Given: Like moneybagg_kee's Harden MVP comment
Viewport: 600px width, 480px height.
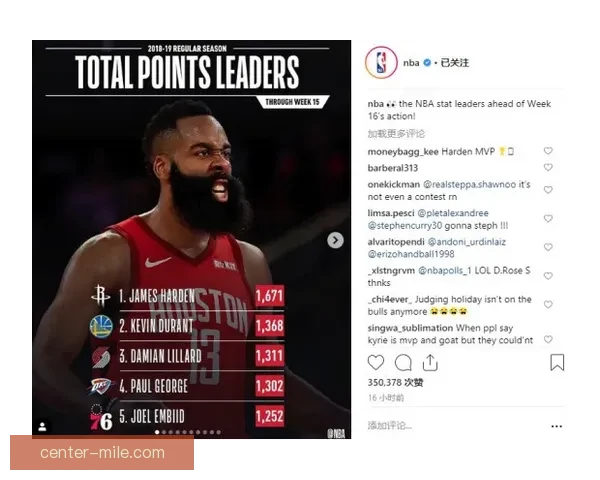Looking at the screenshot, I should point(548,151).
